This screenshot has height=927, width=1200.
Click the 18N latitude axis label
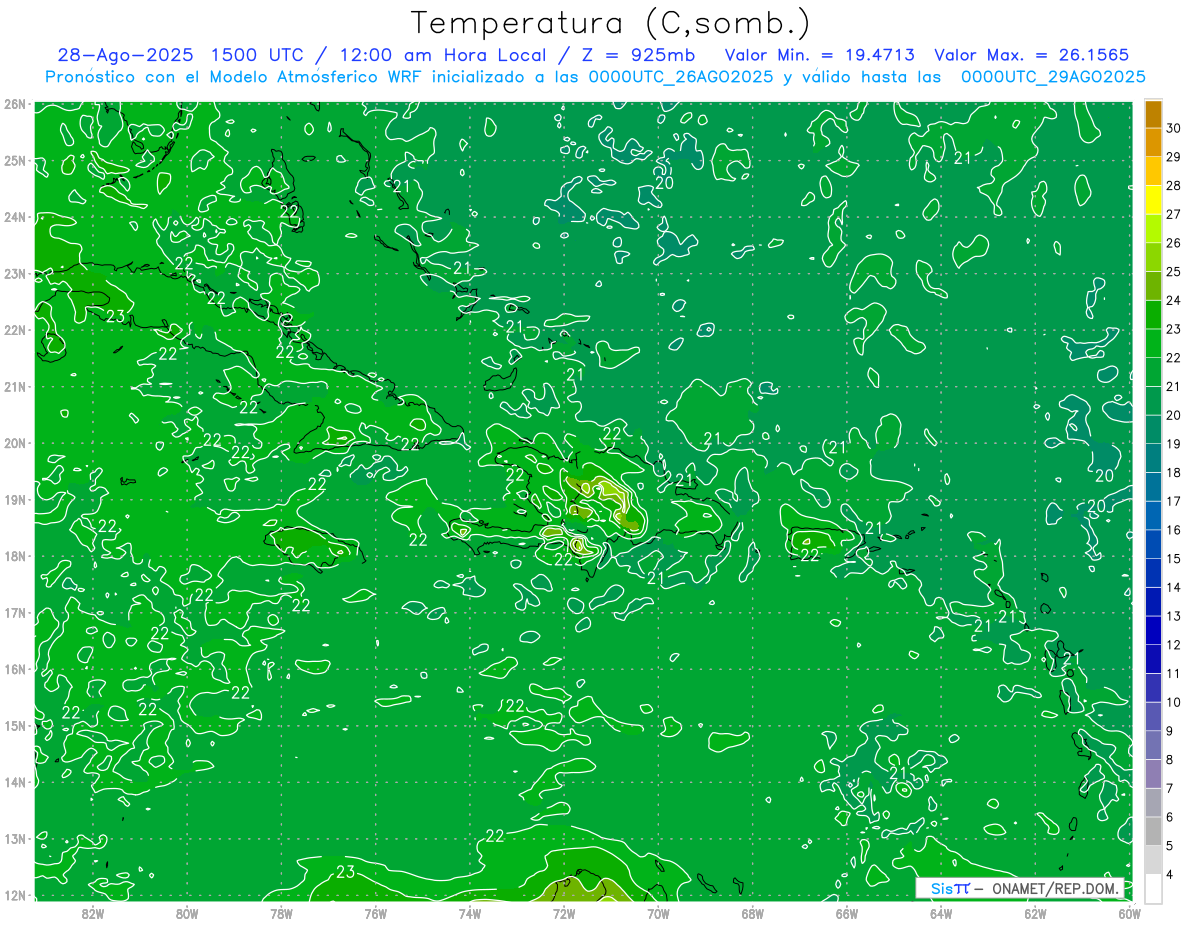pyautogui.click(x=15, y=556)
